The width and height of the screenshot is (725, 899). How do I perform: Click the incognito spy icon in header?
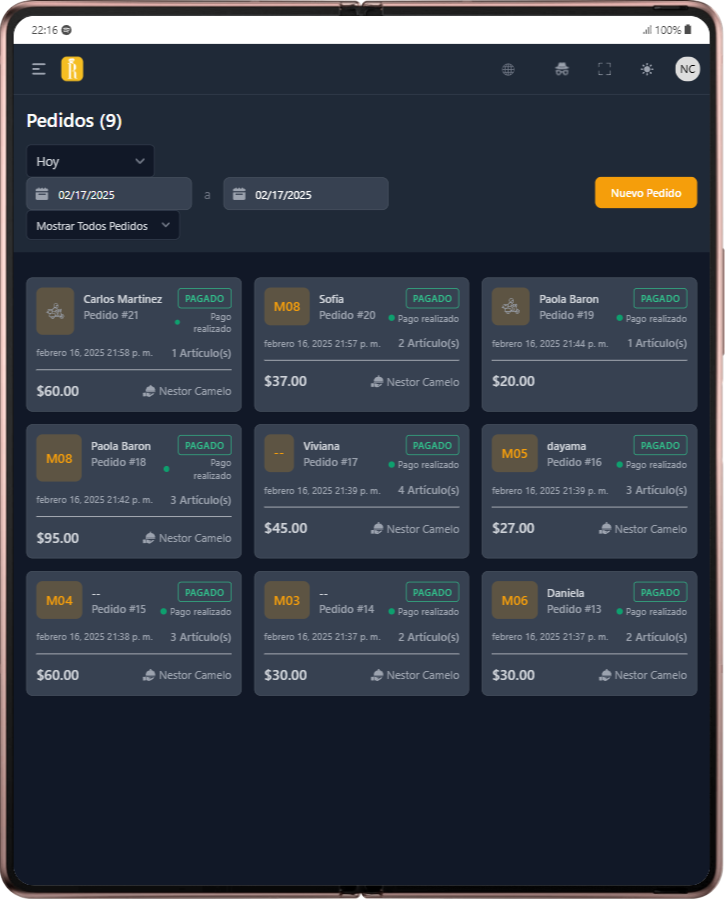pyautogui.click(x=562, y=69)
